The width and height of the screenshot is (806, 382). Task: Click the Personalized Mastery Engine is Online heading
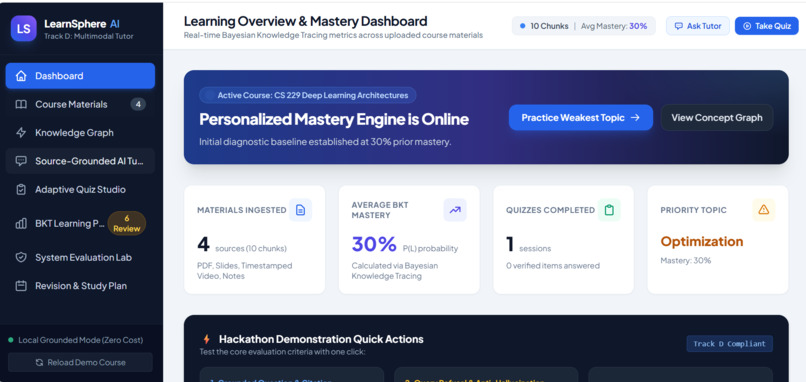[334, 119]
